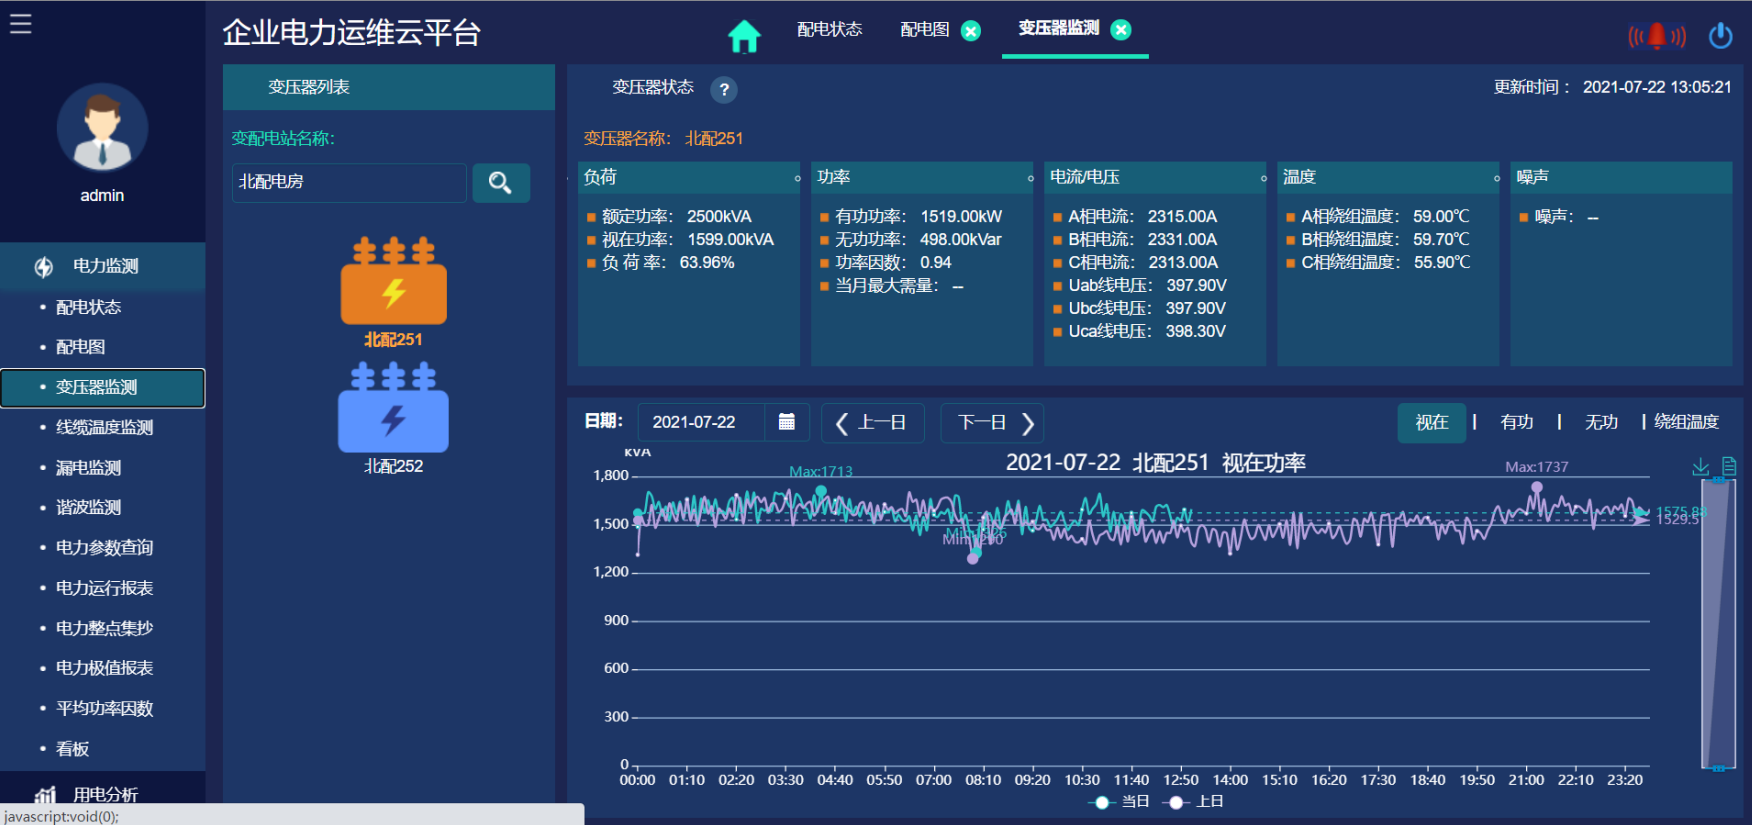Collapse the 功率 panel dot
Viewport: 1752px width, 825px height.
coord(1031,179)
